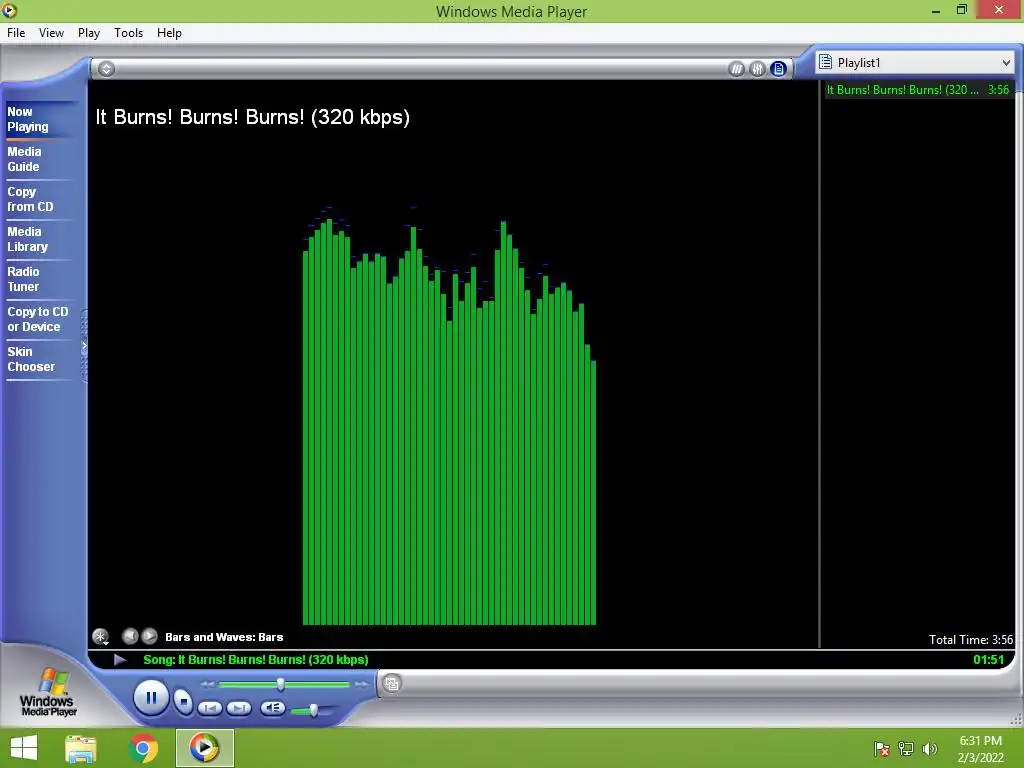1024x768 pixels.
Task: Select the song entry in the playlist
Action: click(x=918, y=89)
